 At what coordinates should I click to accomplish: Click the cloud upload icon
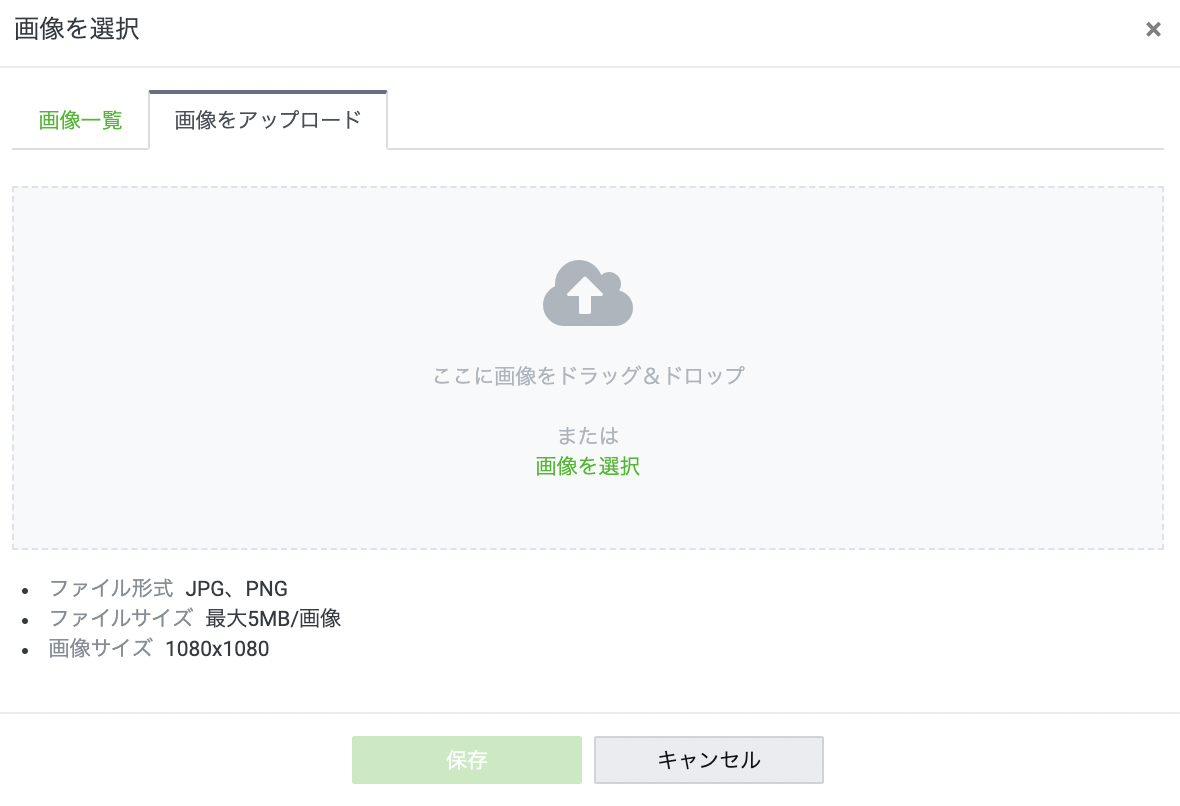[x=588, y=293]
